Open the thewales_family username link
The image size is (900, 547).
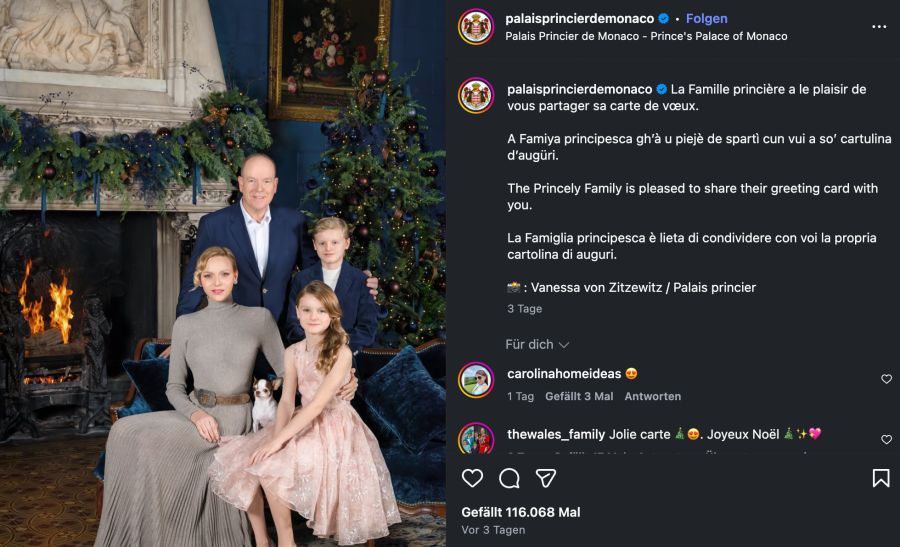pos(556,434)
